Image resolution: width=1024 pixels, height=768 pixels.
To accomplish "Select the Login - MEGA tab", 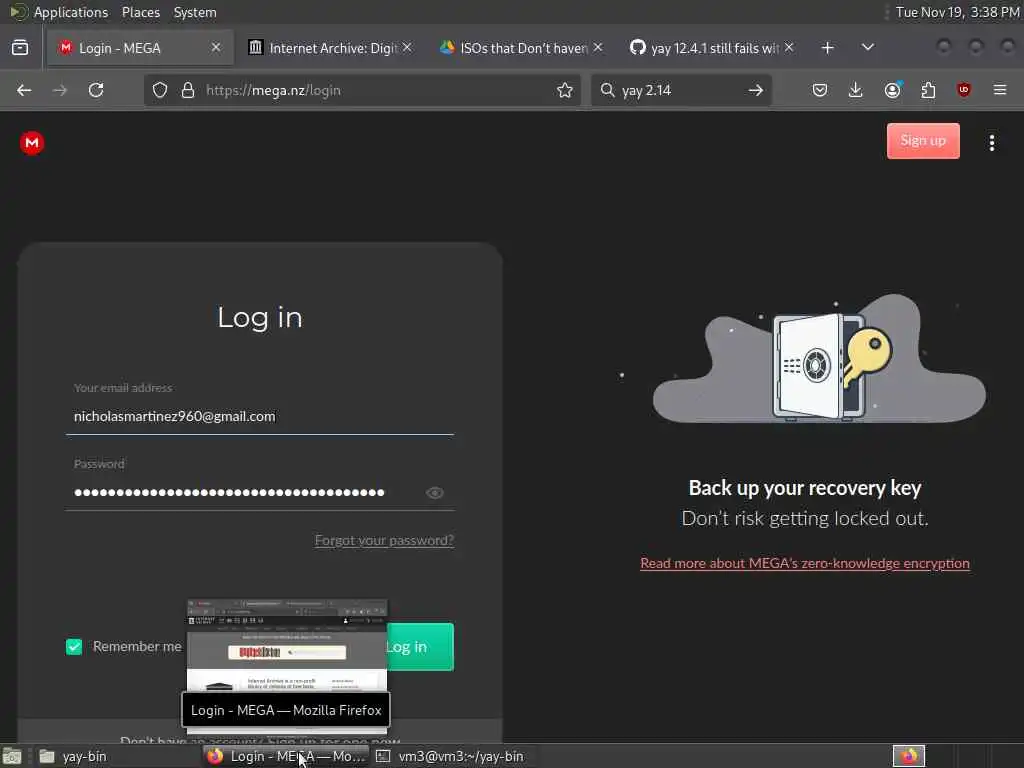I will point(140,48).
